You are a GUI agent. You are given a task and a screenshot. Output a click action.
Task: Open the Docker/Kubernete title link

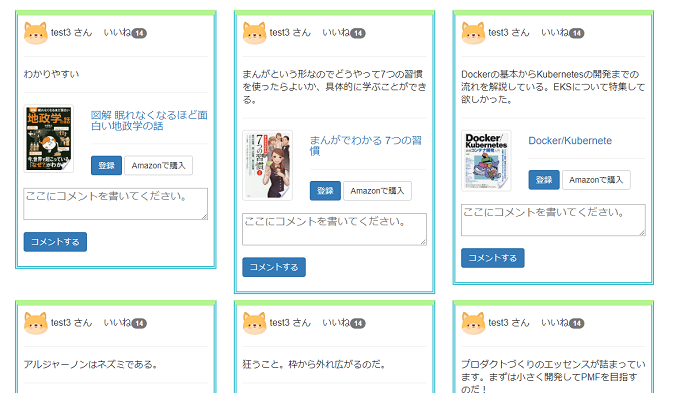570,141
